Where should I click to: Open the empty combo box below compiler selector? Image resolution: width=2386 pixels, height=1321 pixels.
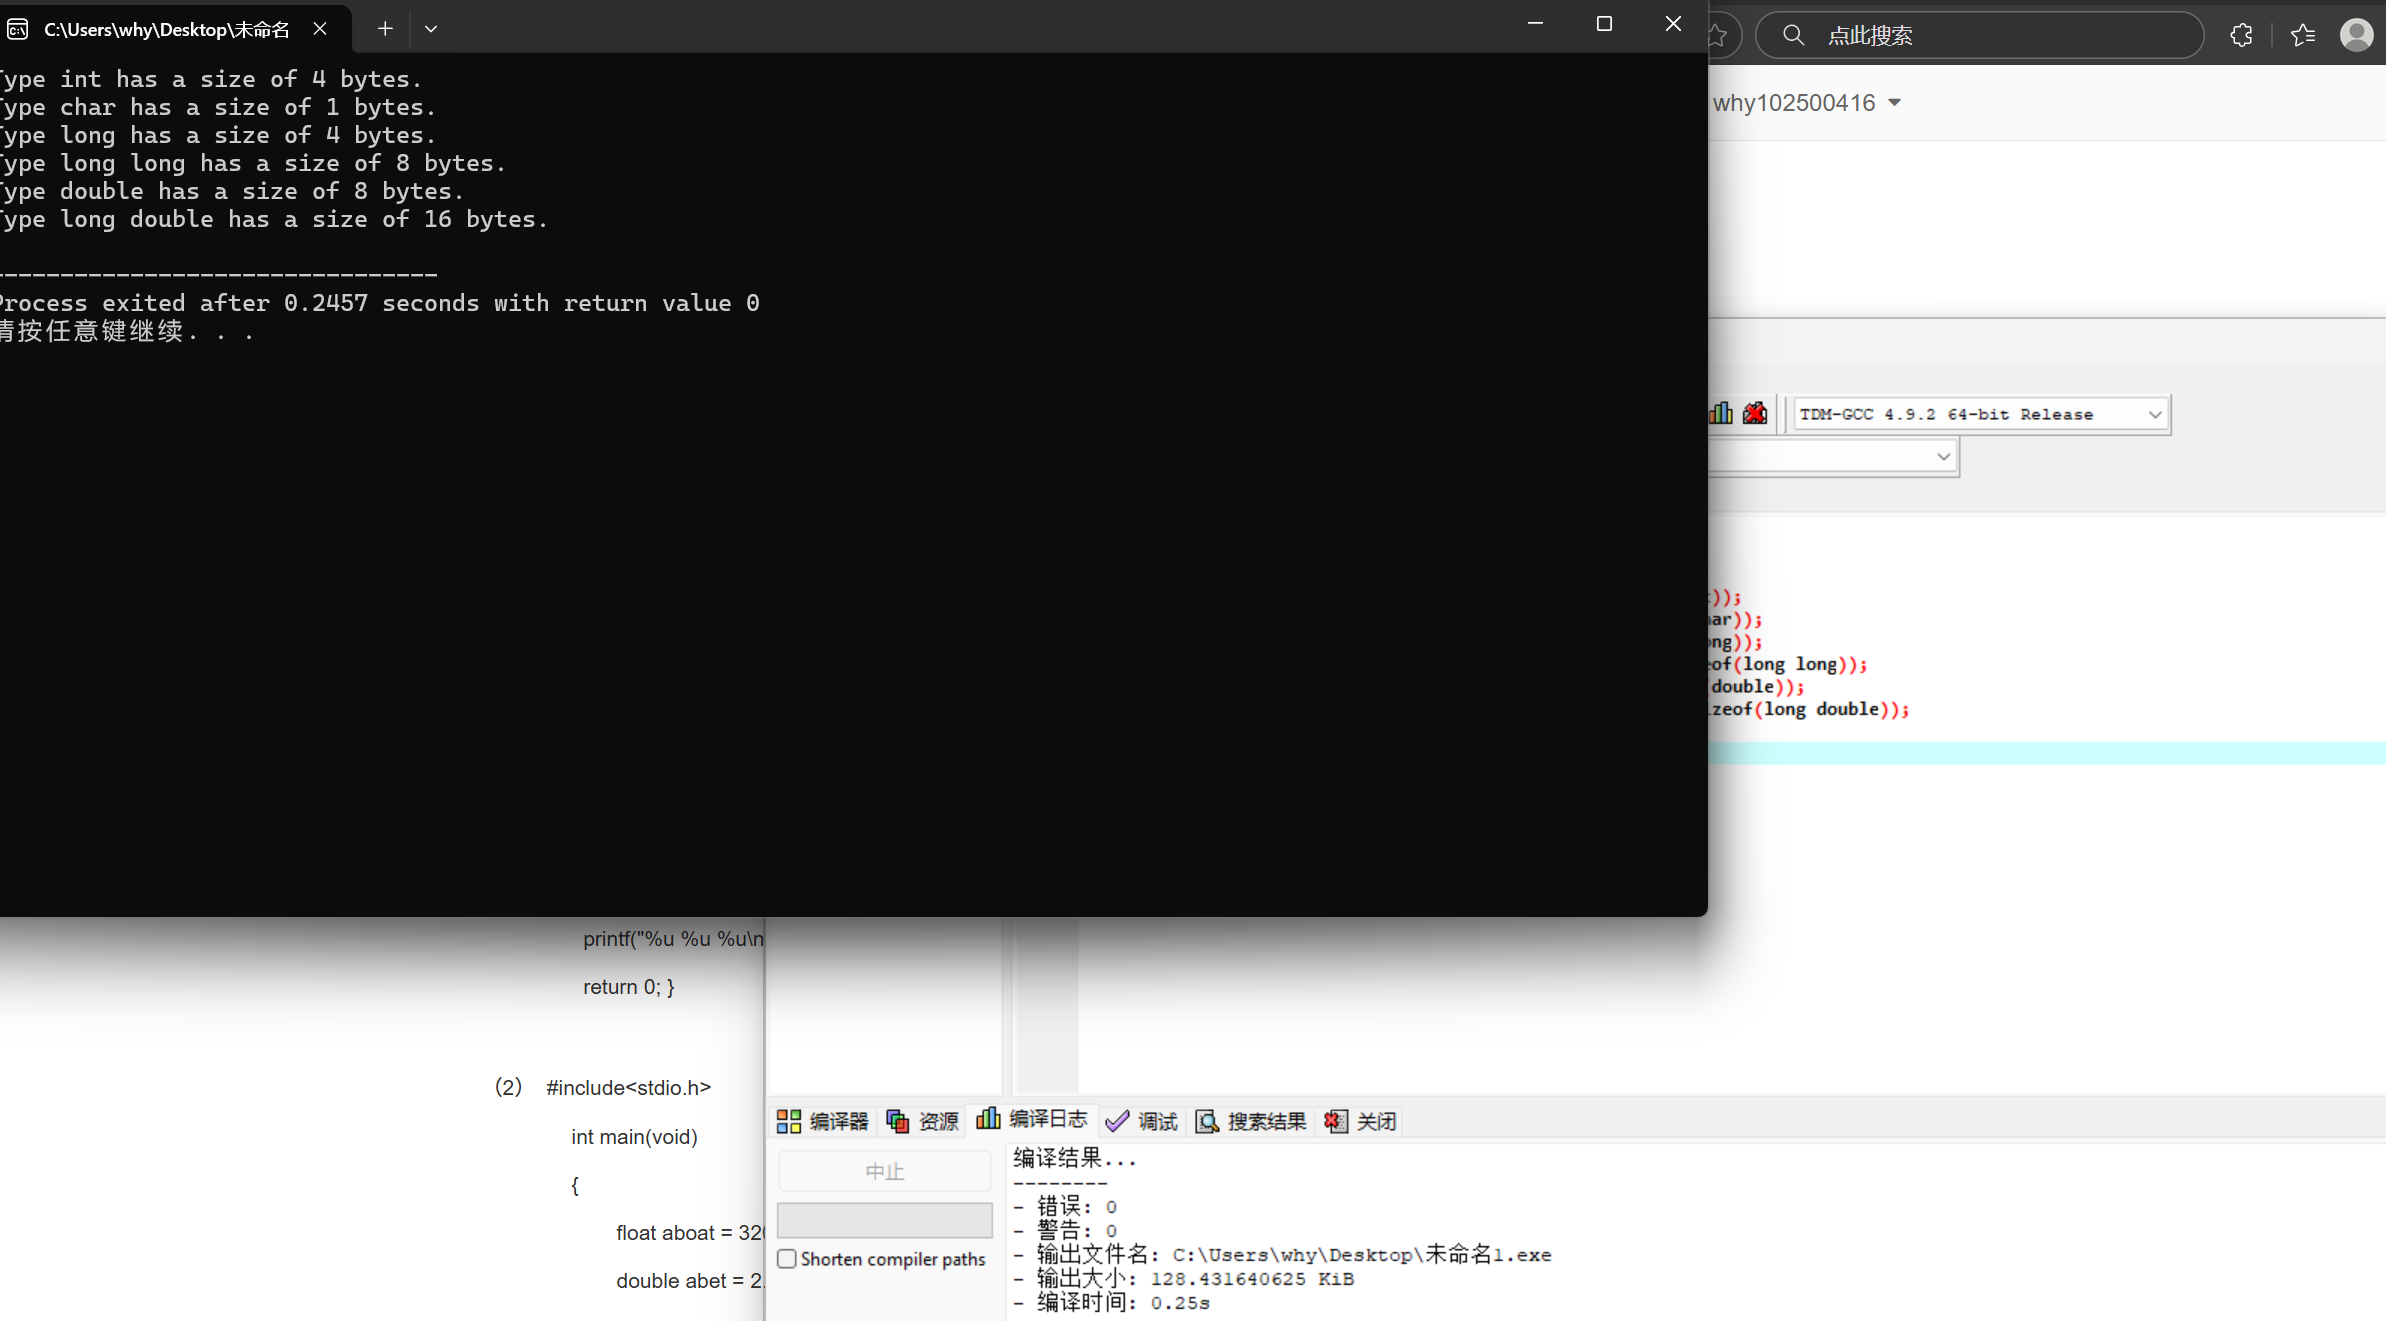pyautogui.click(x=1942, y=456)
